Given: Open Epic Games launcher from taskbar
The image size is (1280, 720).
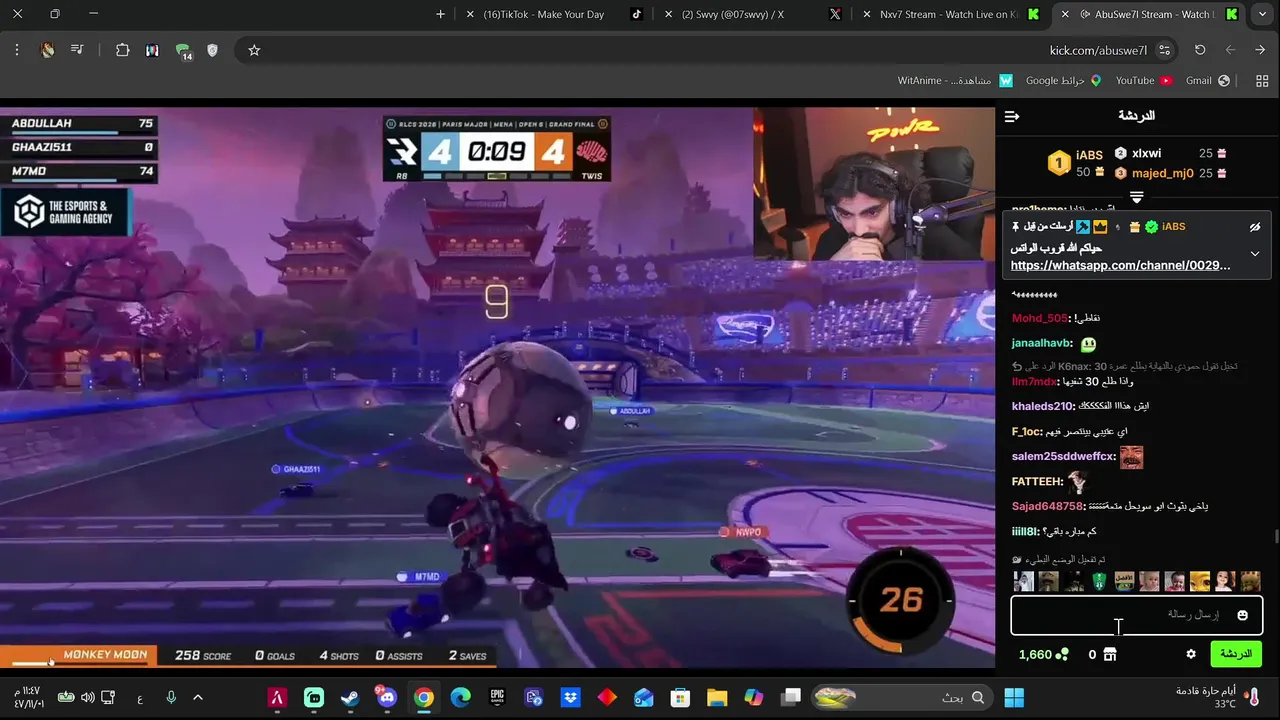Looking at the screenshot, I should coord(497,697).
